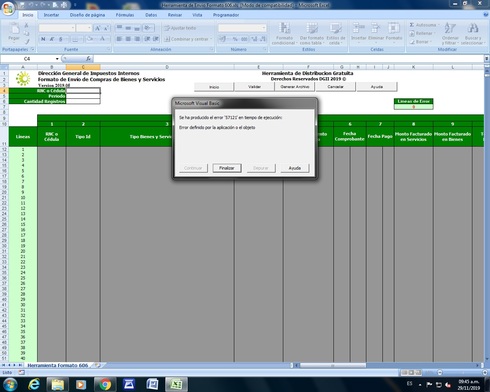This screenshot has width=490, height=392.
Task: Toggle bold N formatting button
Action: 43,39
